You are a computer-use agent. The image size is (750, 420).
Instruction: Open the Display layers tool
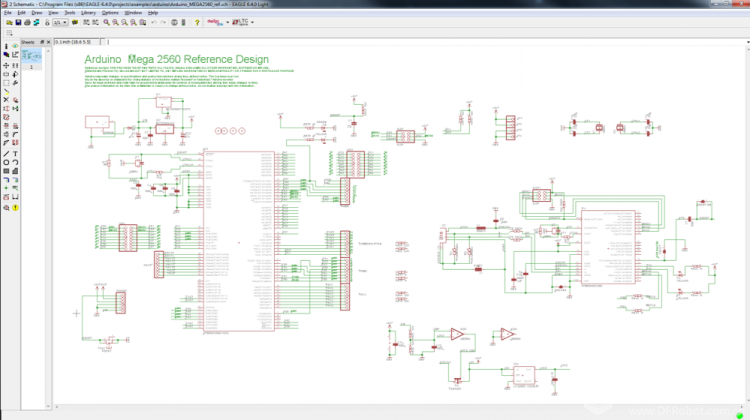6,55
